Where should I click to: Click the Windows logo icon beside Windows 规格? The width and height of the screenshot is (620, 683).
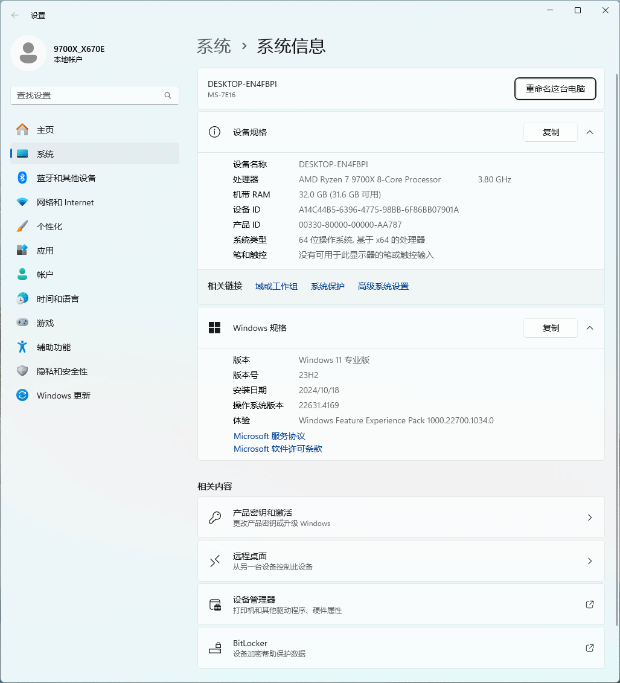(x=214, y=328)
